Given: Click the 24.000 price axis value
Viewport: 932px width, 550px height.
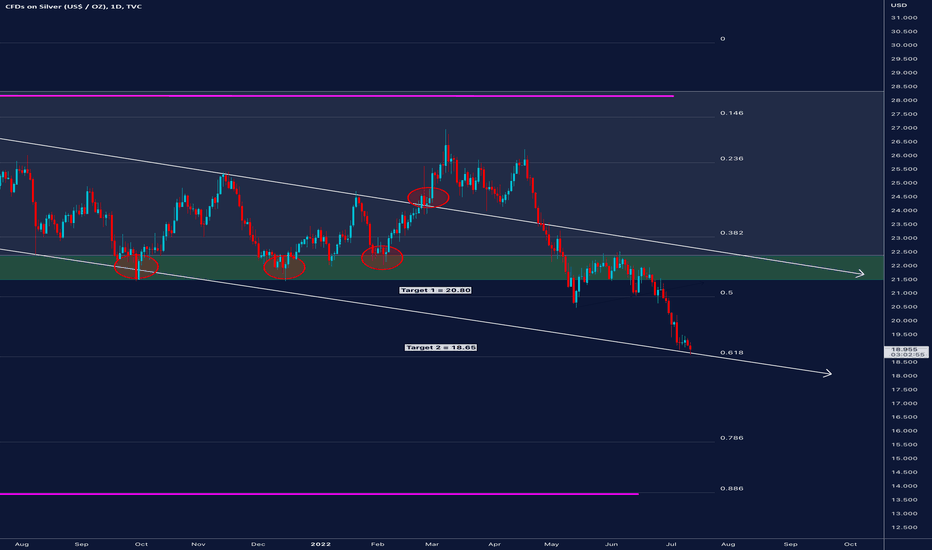Looking at the screenshot, I should point(903,210).
